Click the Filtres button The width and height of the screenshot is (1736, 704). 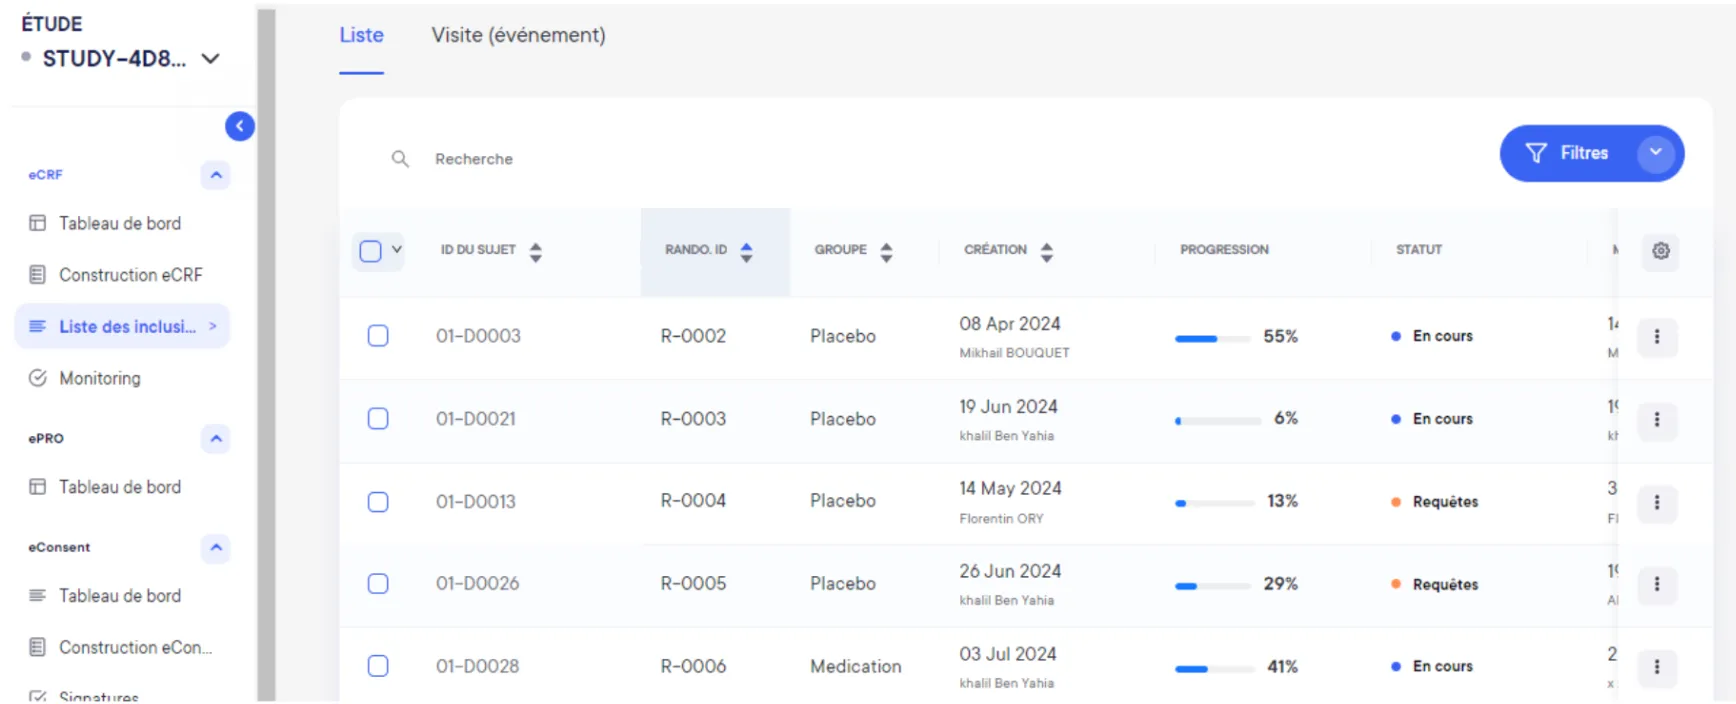click(1591, 153)
